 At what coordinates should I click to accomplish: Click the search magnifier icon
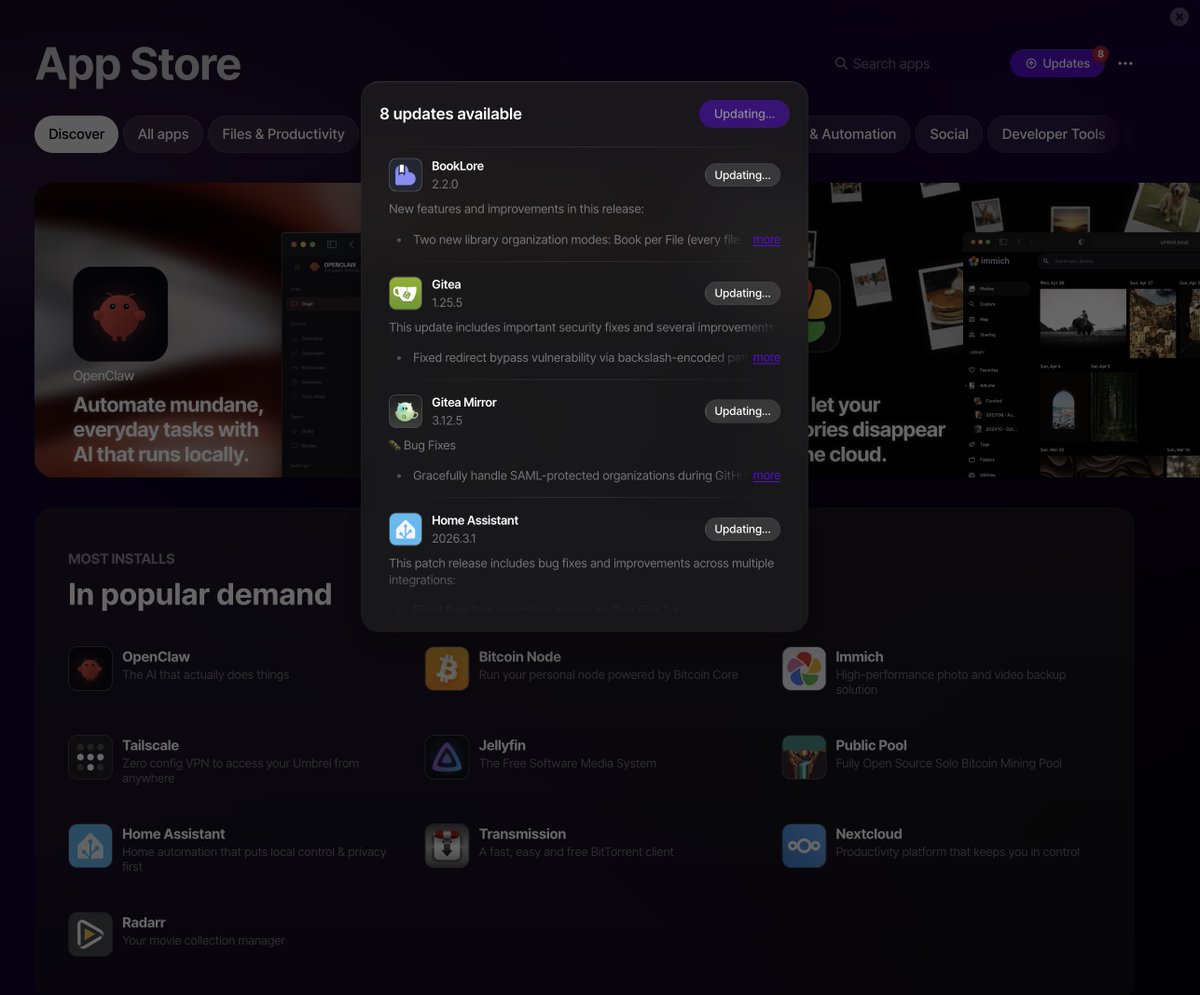coord(841,63)
